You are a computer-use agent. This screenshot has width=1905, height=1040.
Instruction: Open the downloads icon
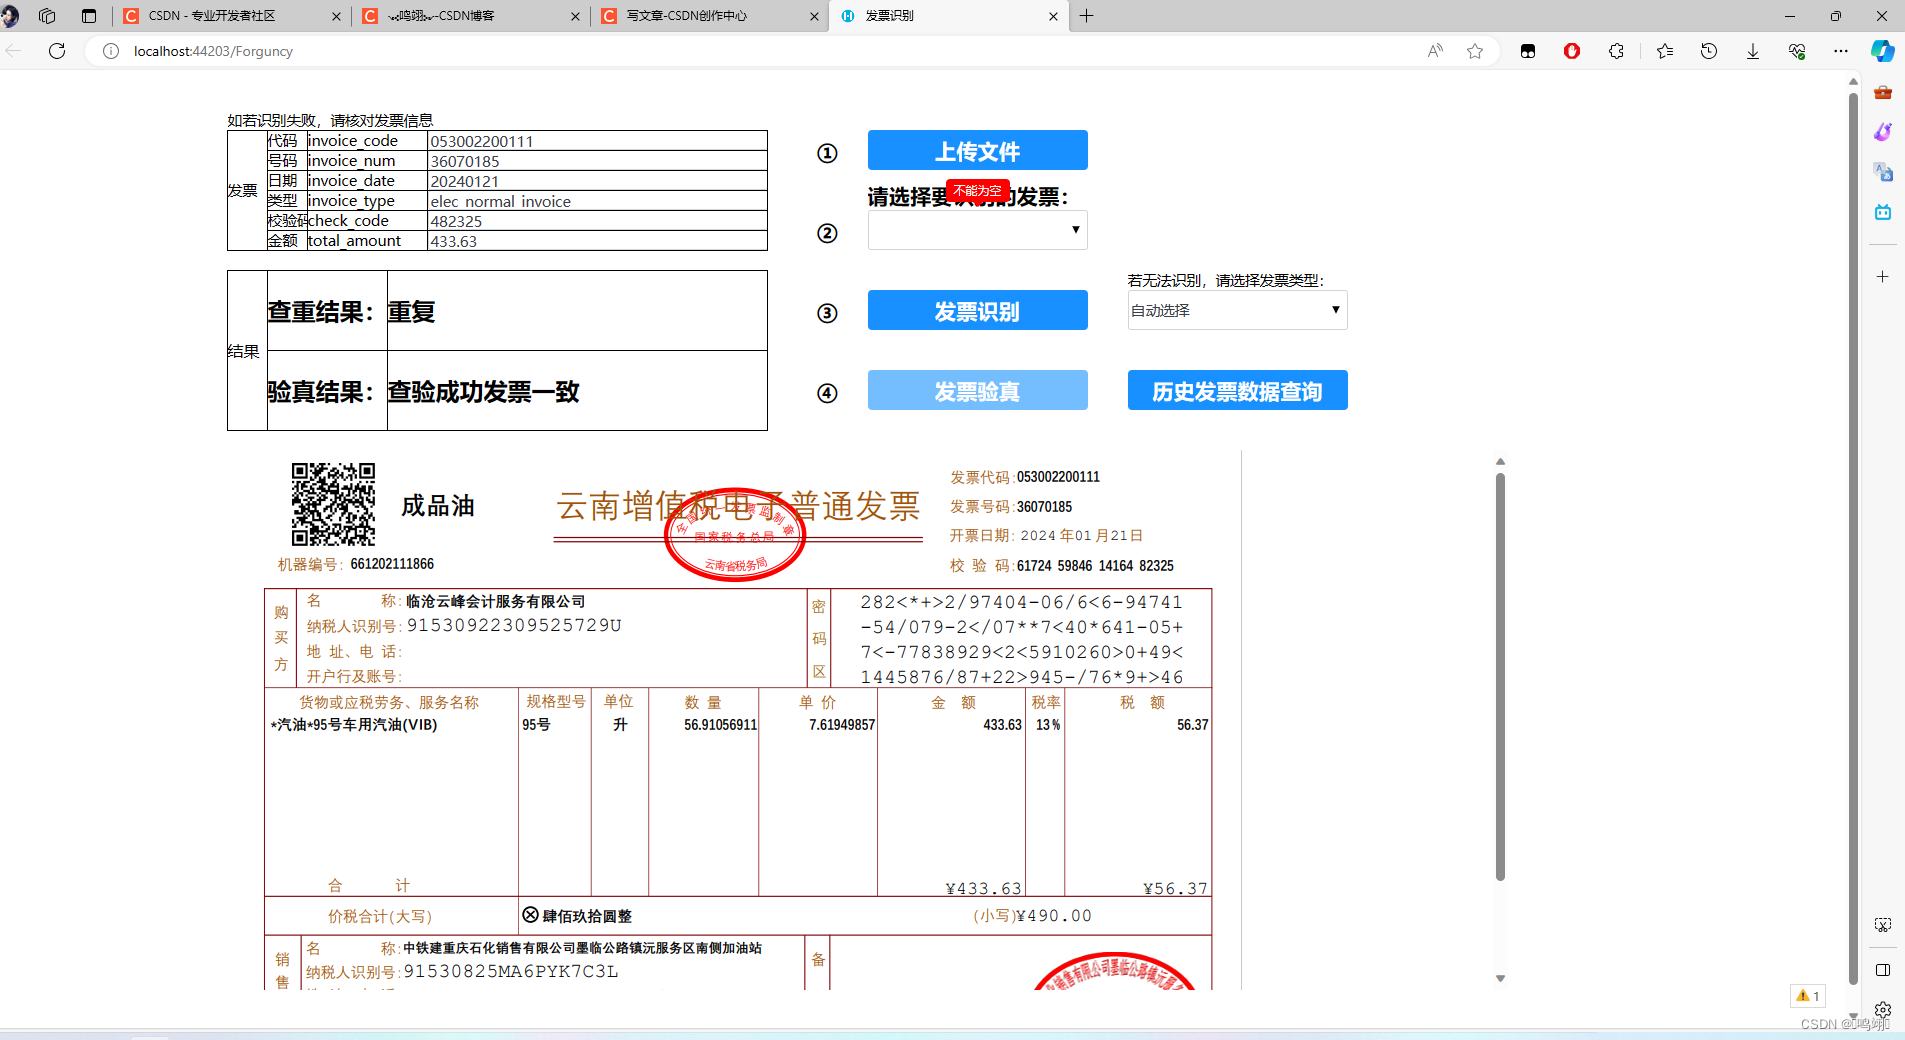(x=1753, y=51)
